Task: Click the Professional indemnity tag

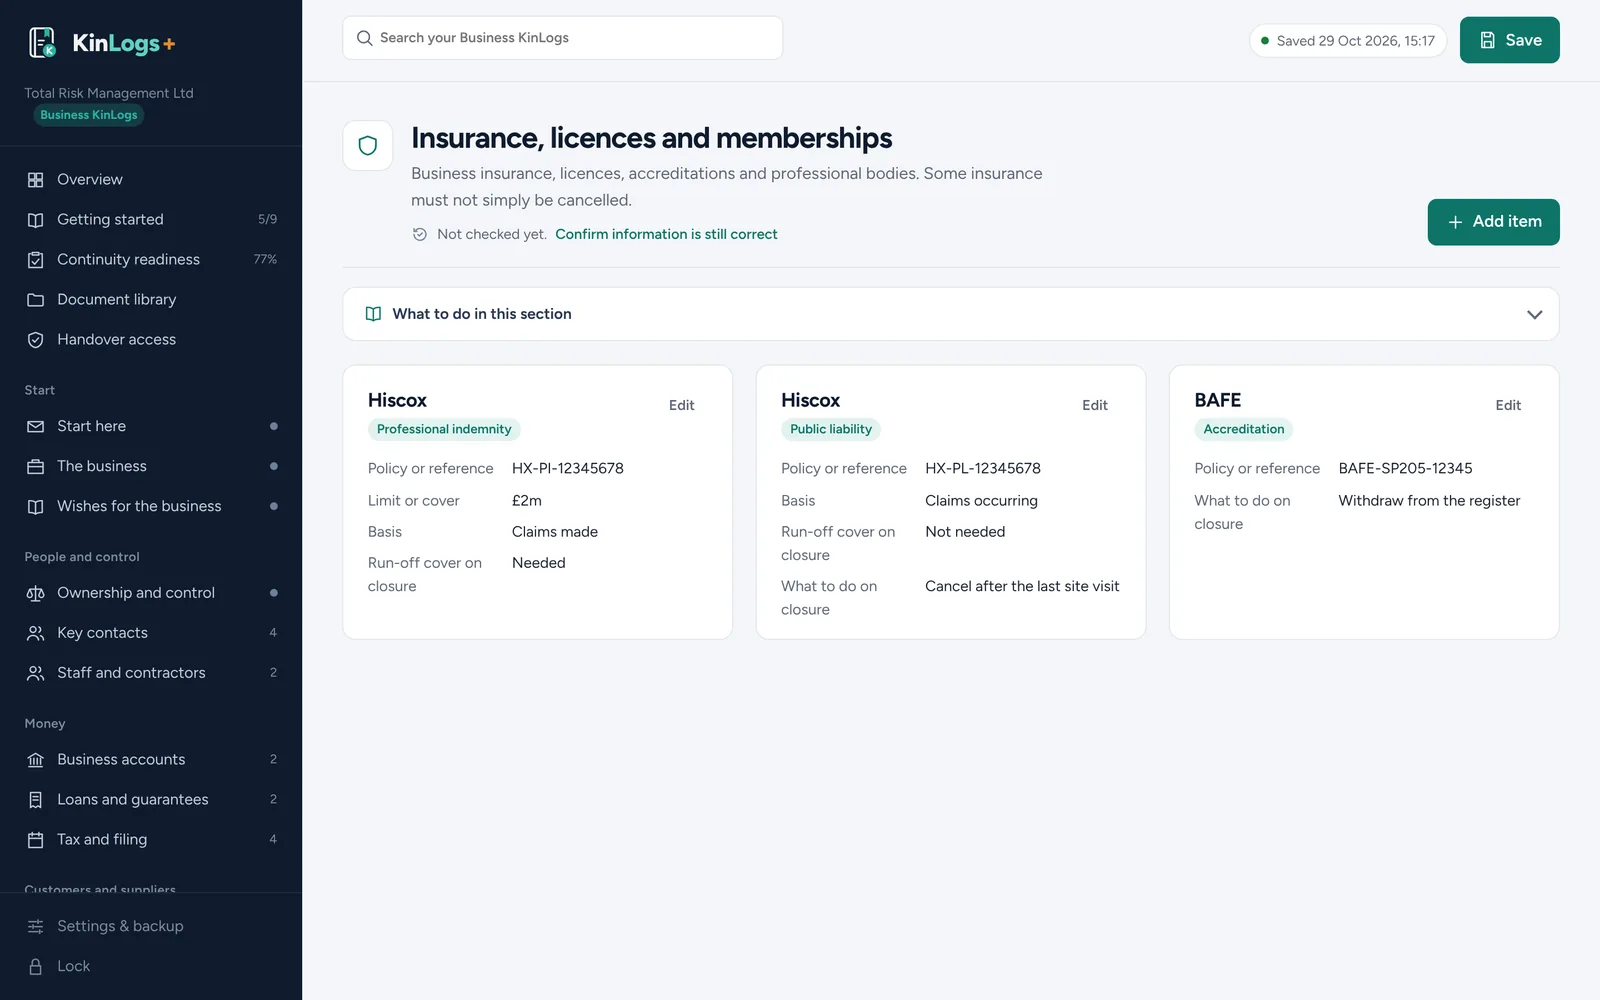Action: 444,429
